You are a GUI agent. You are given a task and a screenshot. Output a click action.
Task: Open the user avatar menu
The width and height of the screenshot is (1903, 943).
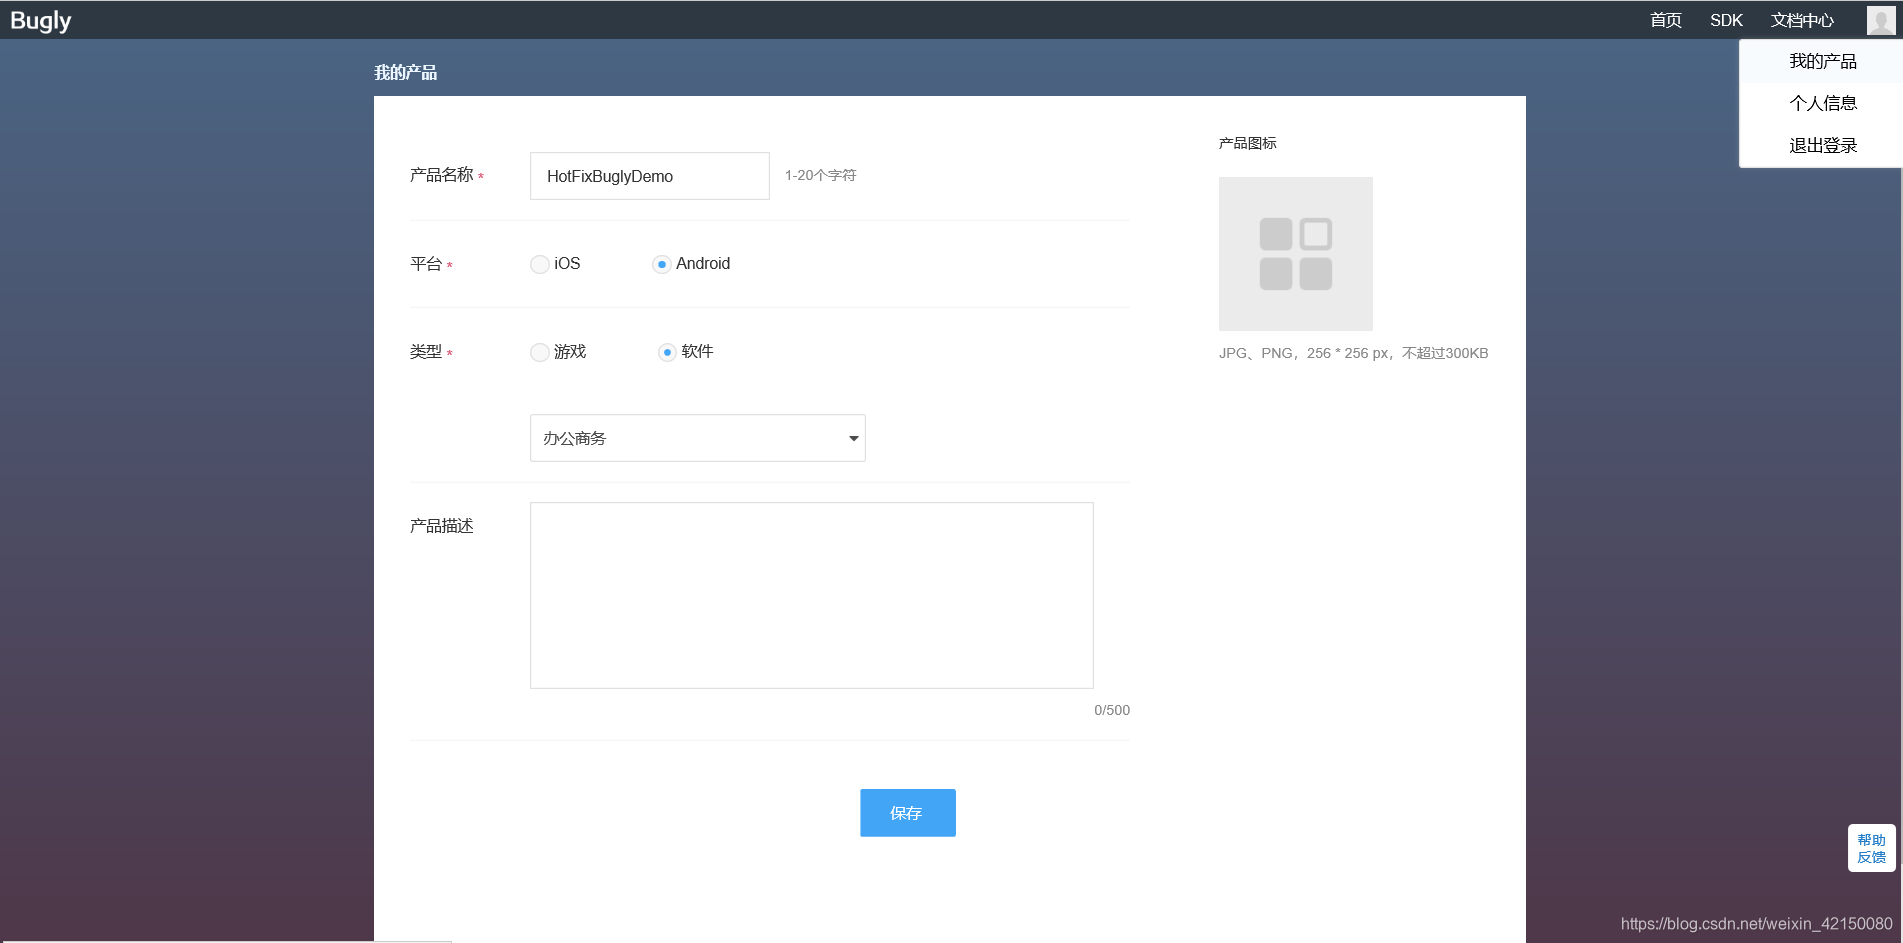(x=1880, y=20)
